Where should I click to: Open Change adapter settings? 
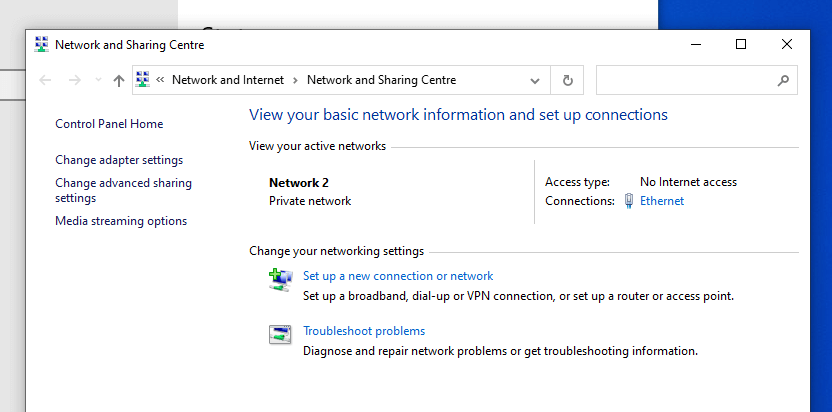(x=119, y=160)
